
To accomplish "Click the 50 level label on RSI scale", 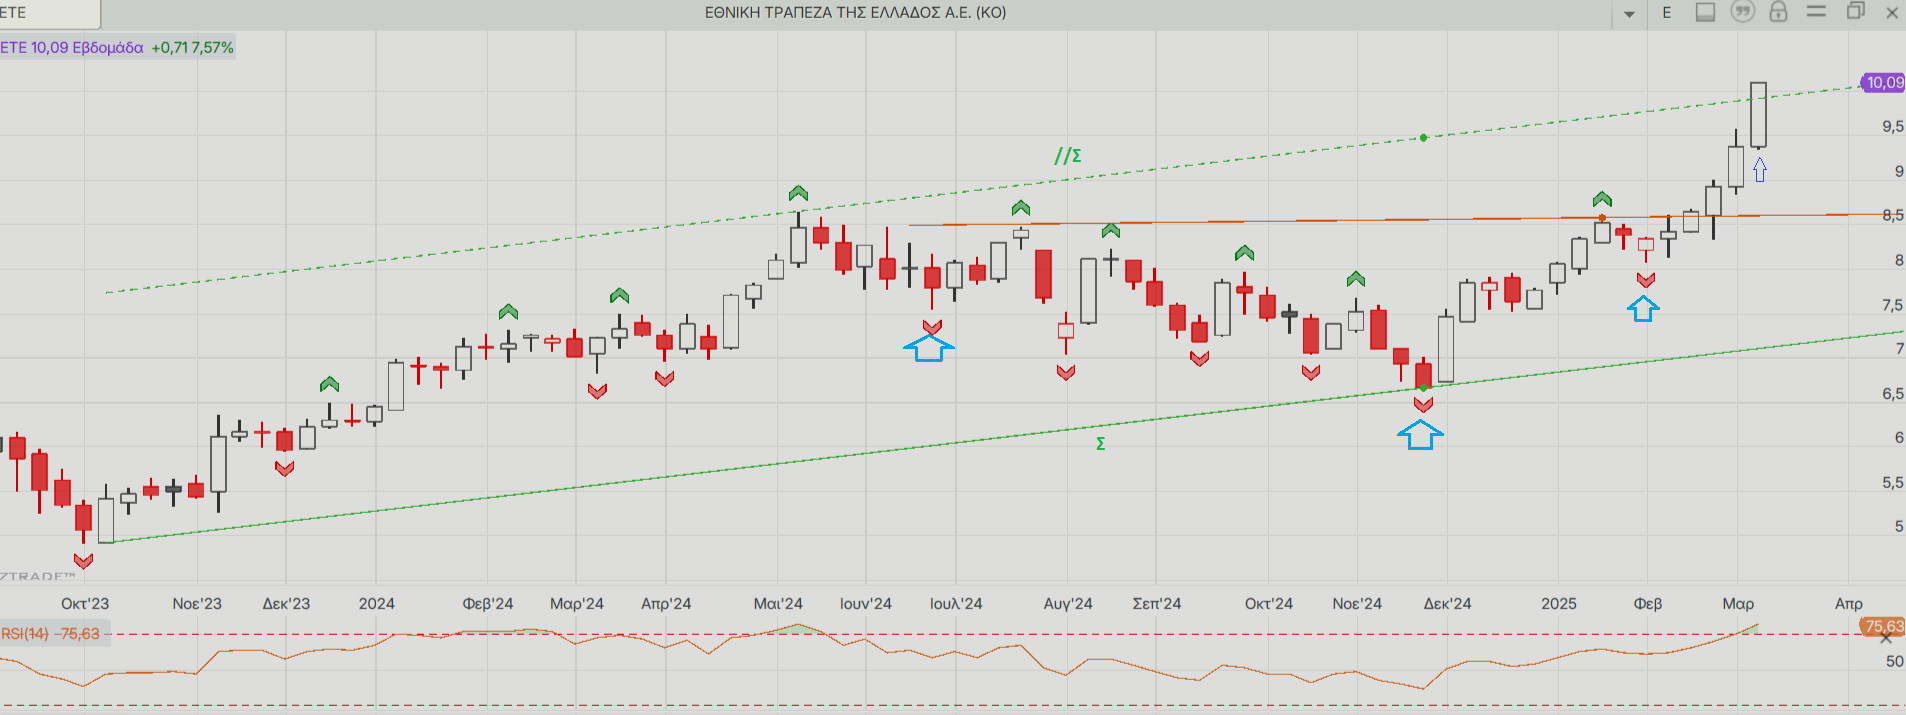I will [1895, 662].
